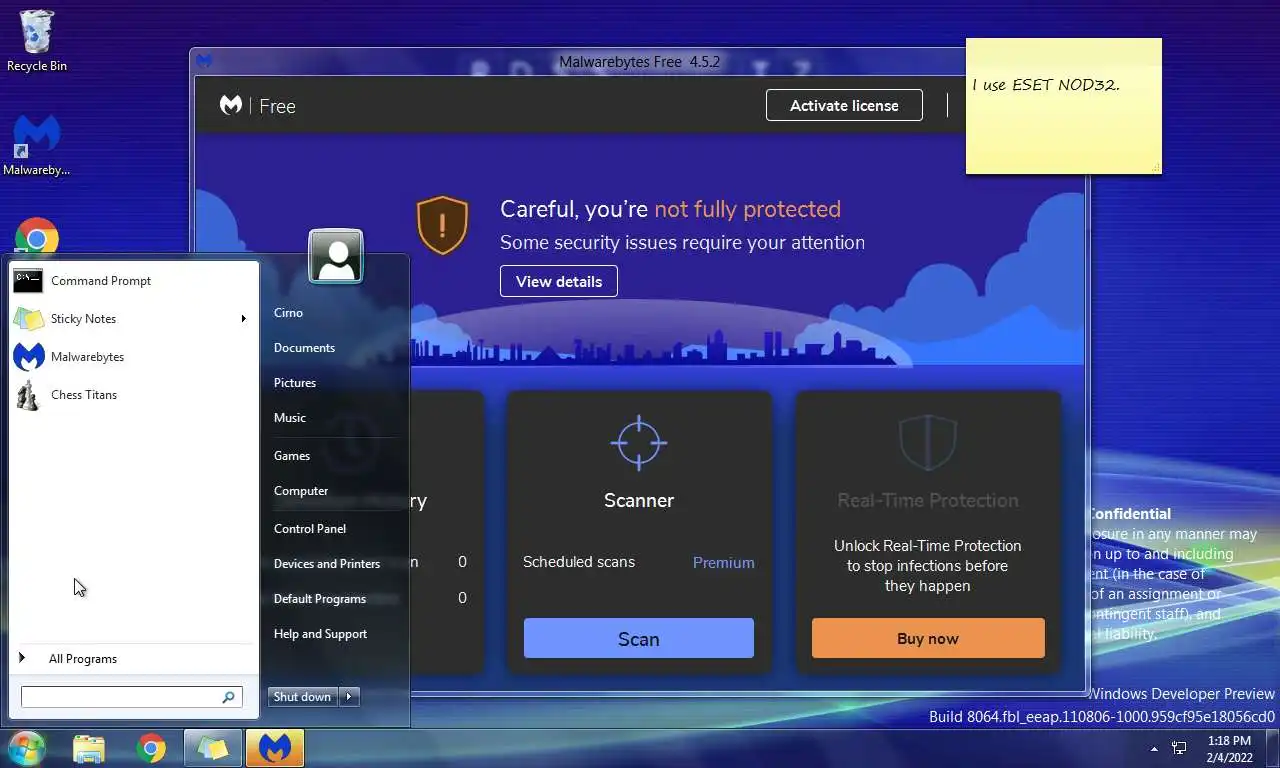Launch Command Prompt from Start menu
Image resolution: width=1280 pixels, height=768 pixels.
coord(133,281)
